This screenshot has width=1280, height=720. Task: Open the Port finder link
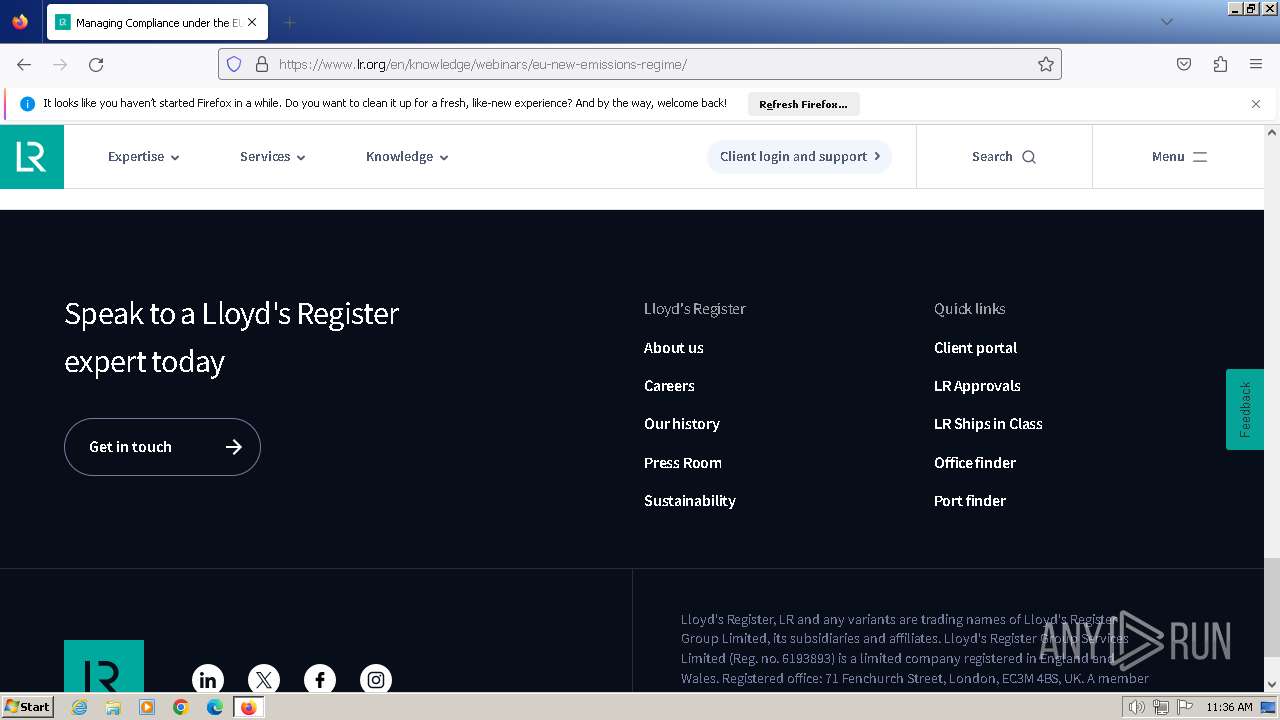point(970,501)
